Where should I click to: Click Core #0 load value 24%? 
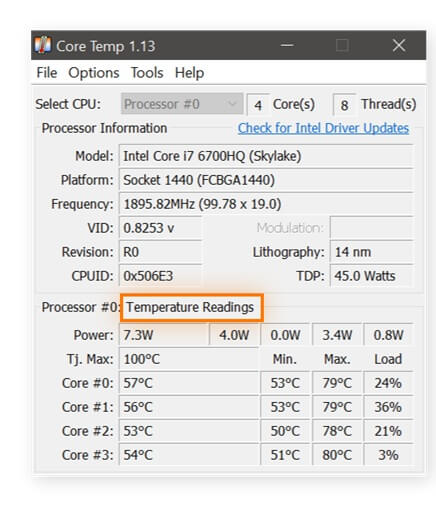(x=388, y=383)
